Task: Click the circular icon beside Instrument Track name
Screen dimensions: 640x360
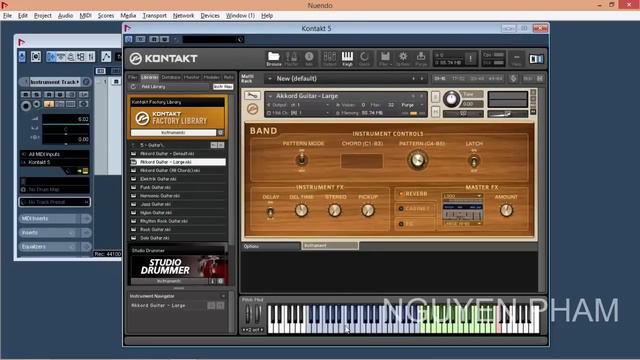Action: pos(86,82)
